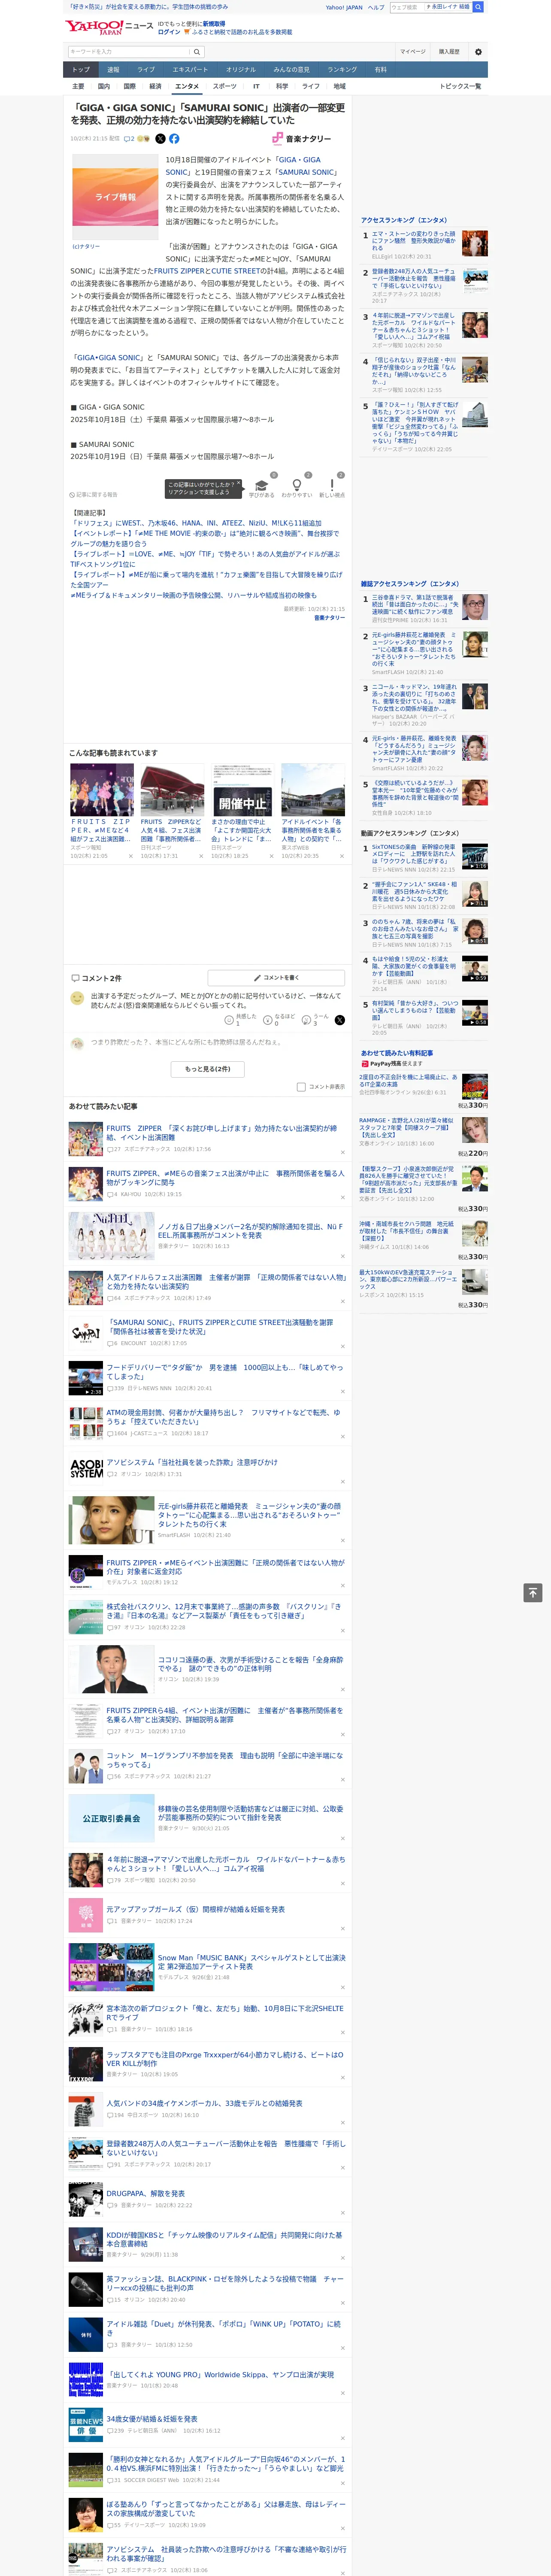The width and height of the screenshot is (551, 2576).
Task: Share article on Facebook icon
Action: [174, 139]
